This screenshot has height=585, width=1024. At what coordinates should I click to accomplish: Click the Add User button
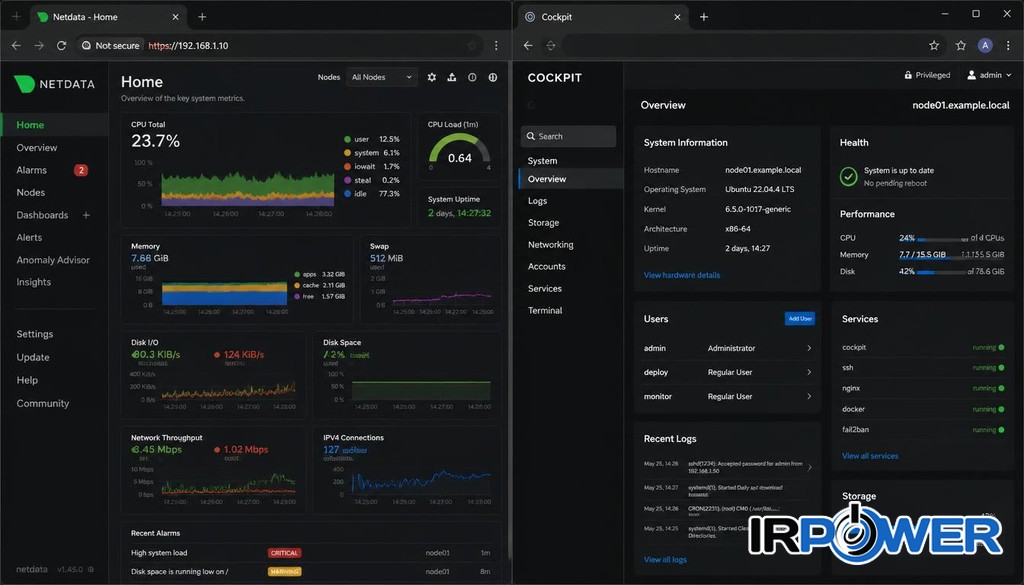[x=799, y=319]
